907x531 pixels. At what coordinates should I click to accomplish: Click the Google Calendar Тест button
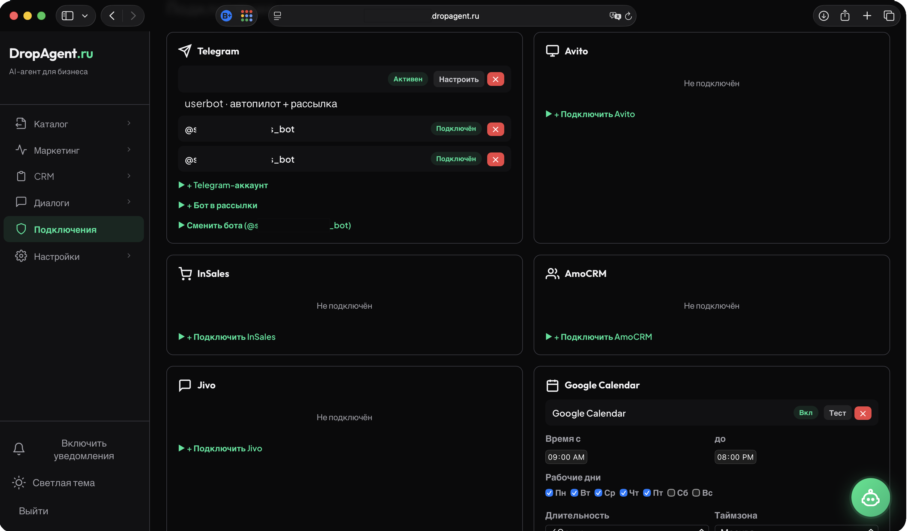pos(837,413)
